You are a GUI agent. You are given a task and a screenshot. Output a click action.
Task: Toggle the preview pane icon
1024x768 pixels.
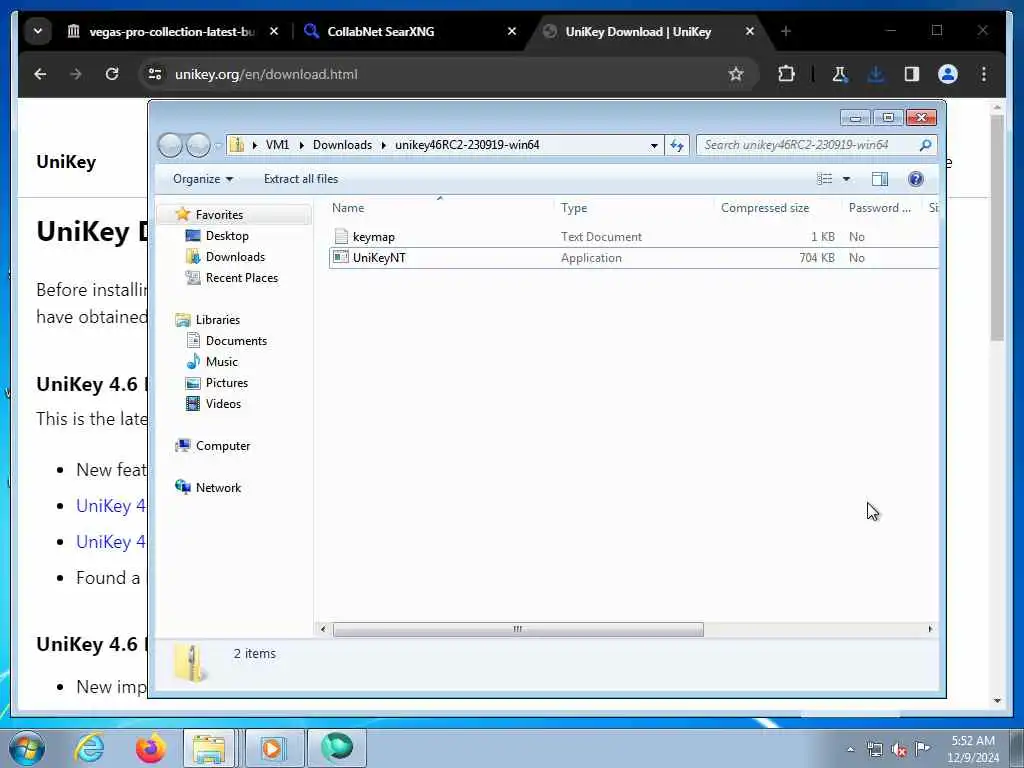[x=880, y=179]
